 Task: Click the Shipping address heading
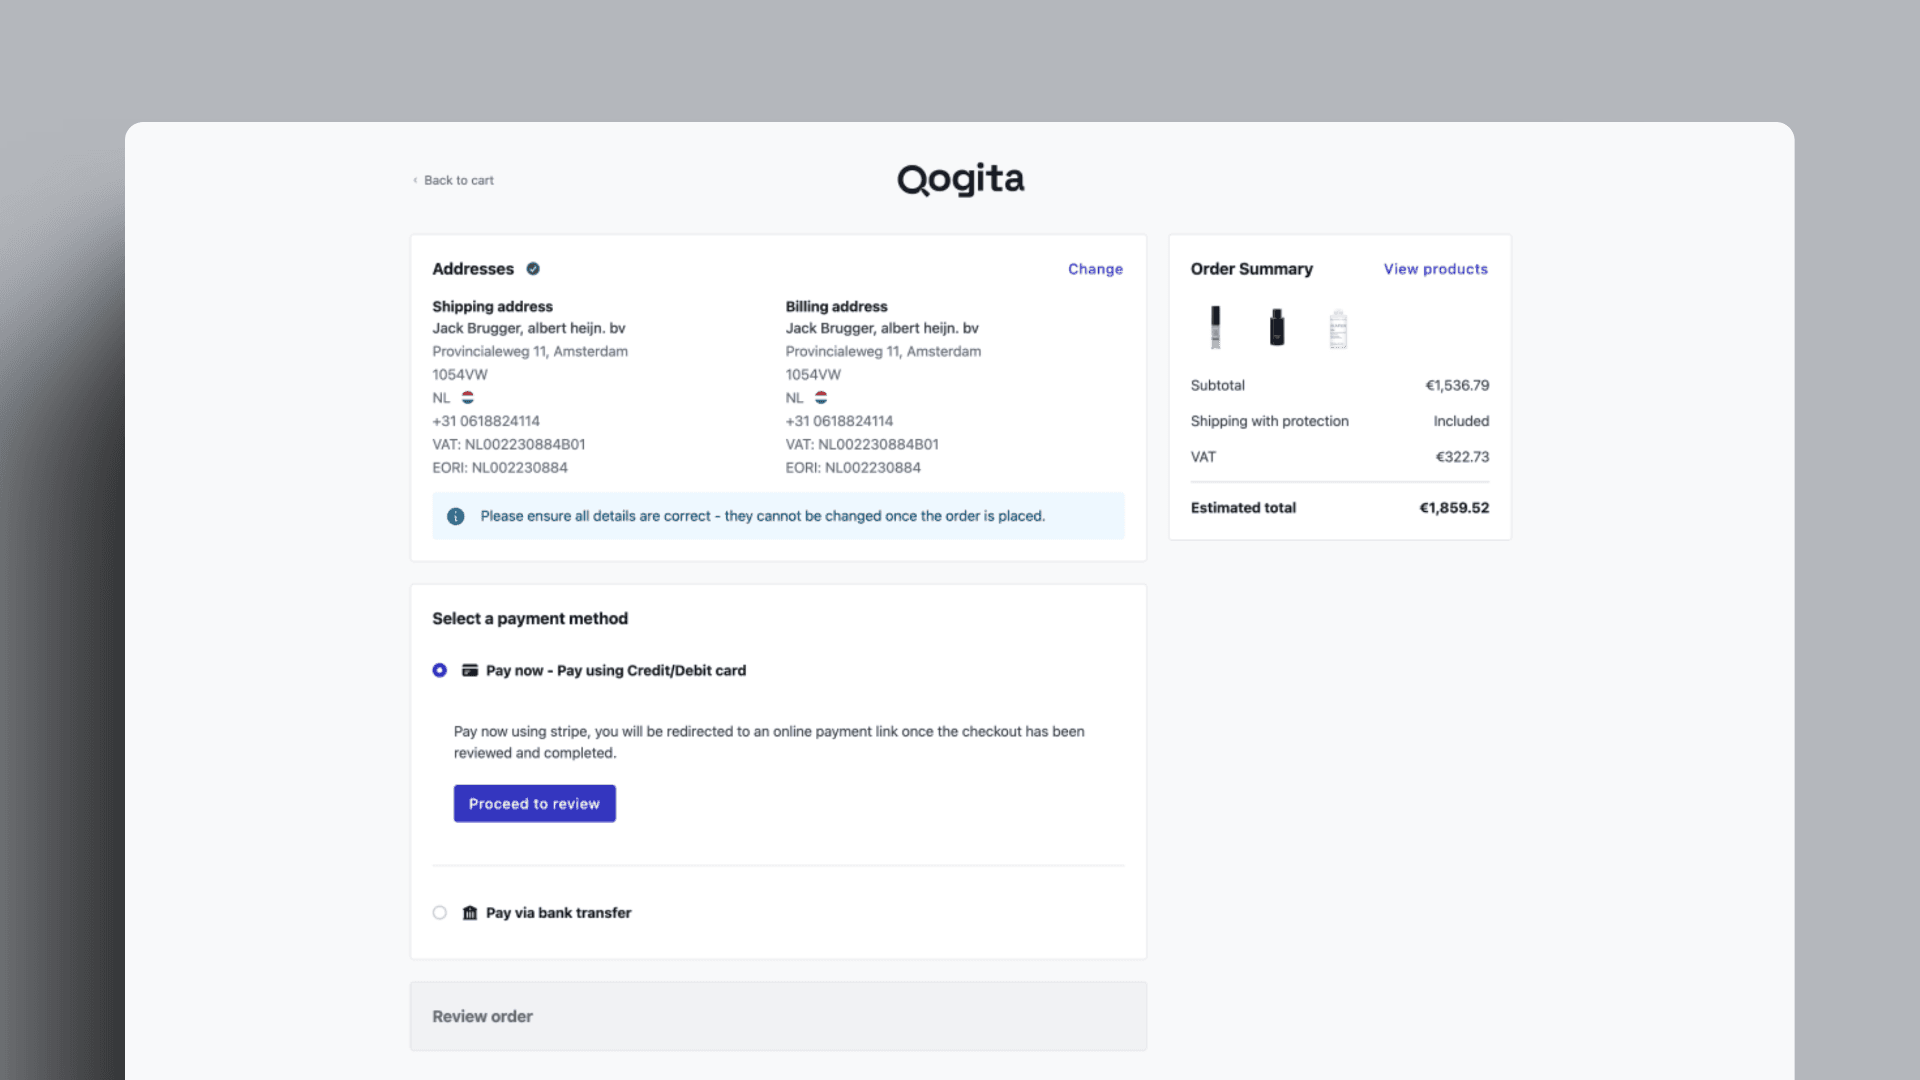point(492,306)
